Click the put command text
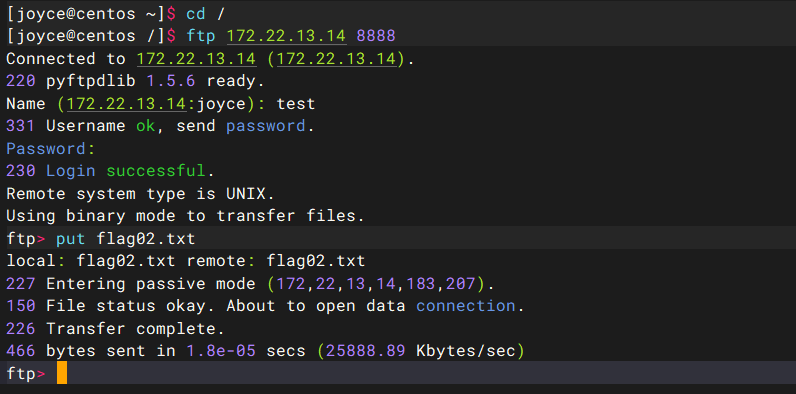The height and width of the screenshot is (394, 796). (71, 238)
